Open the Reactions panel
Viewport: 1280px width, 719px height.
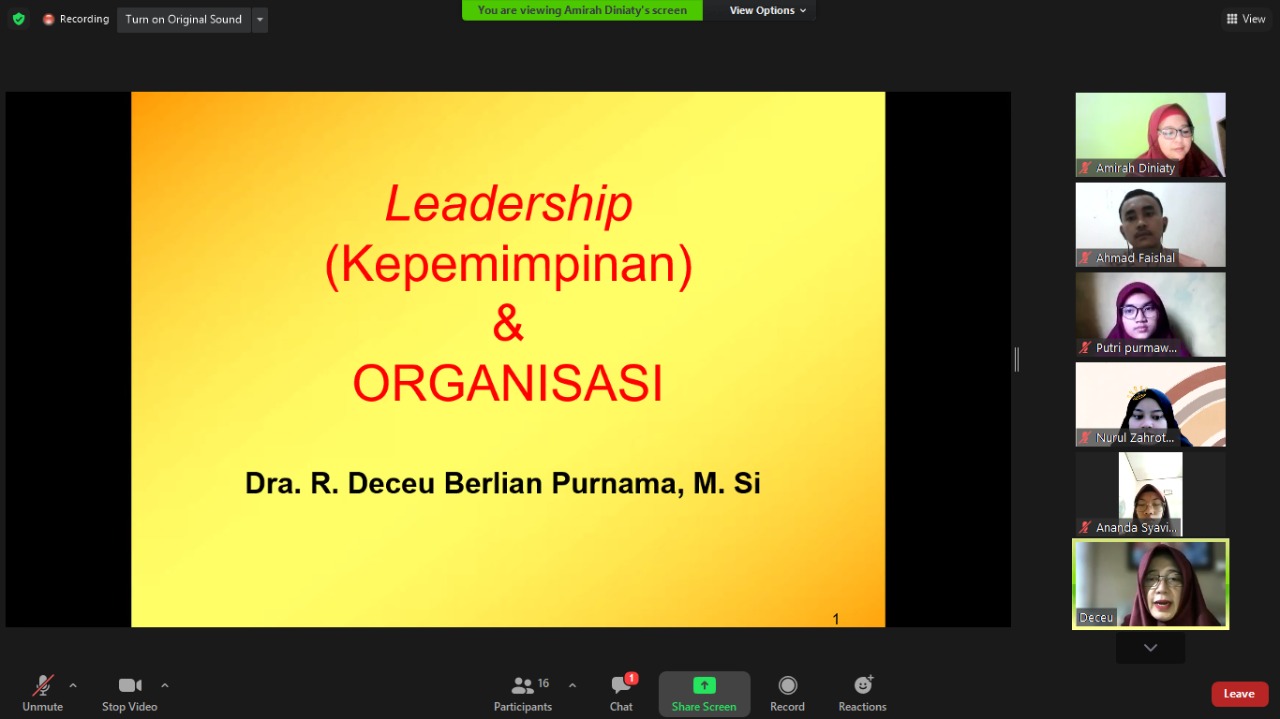click(x=861, y=690)
